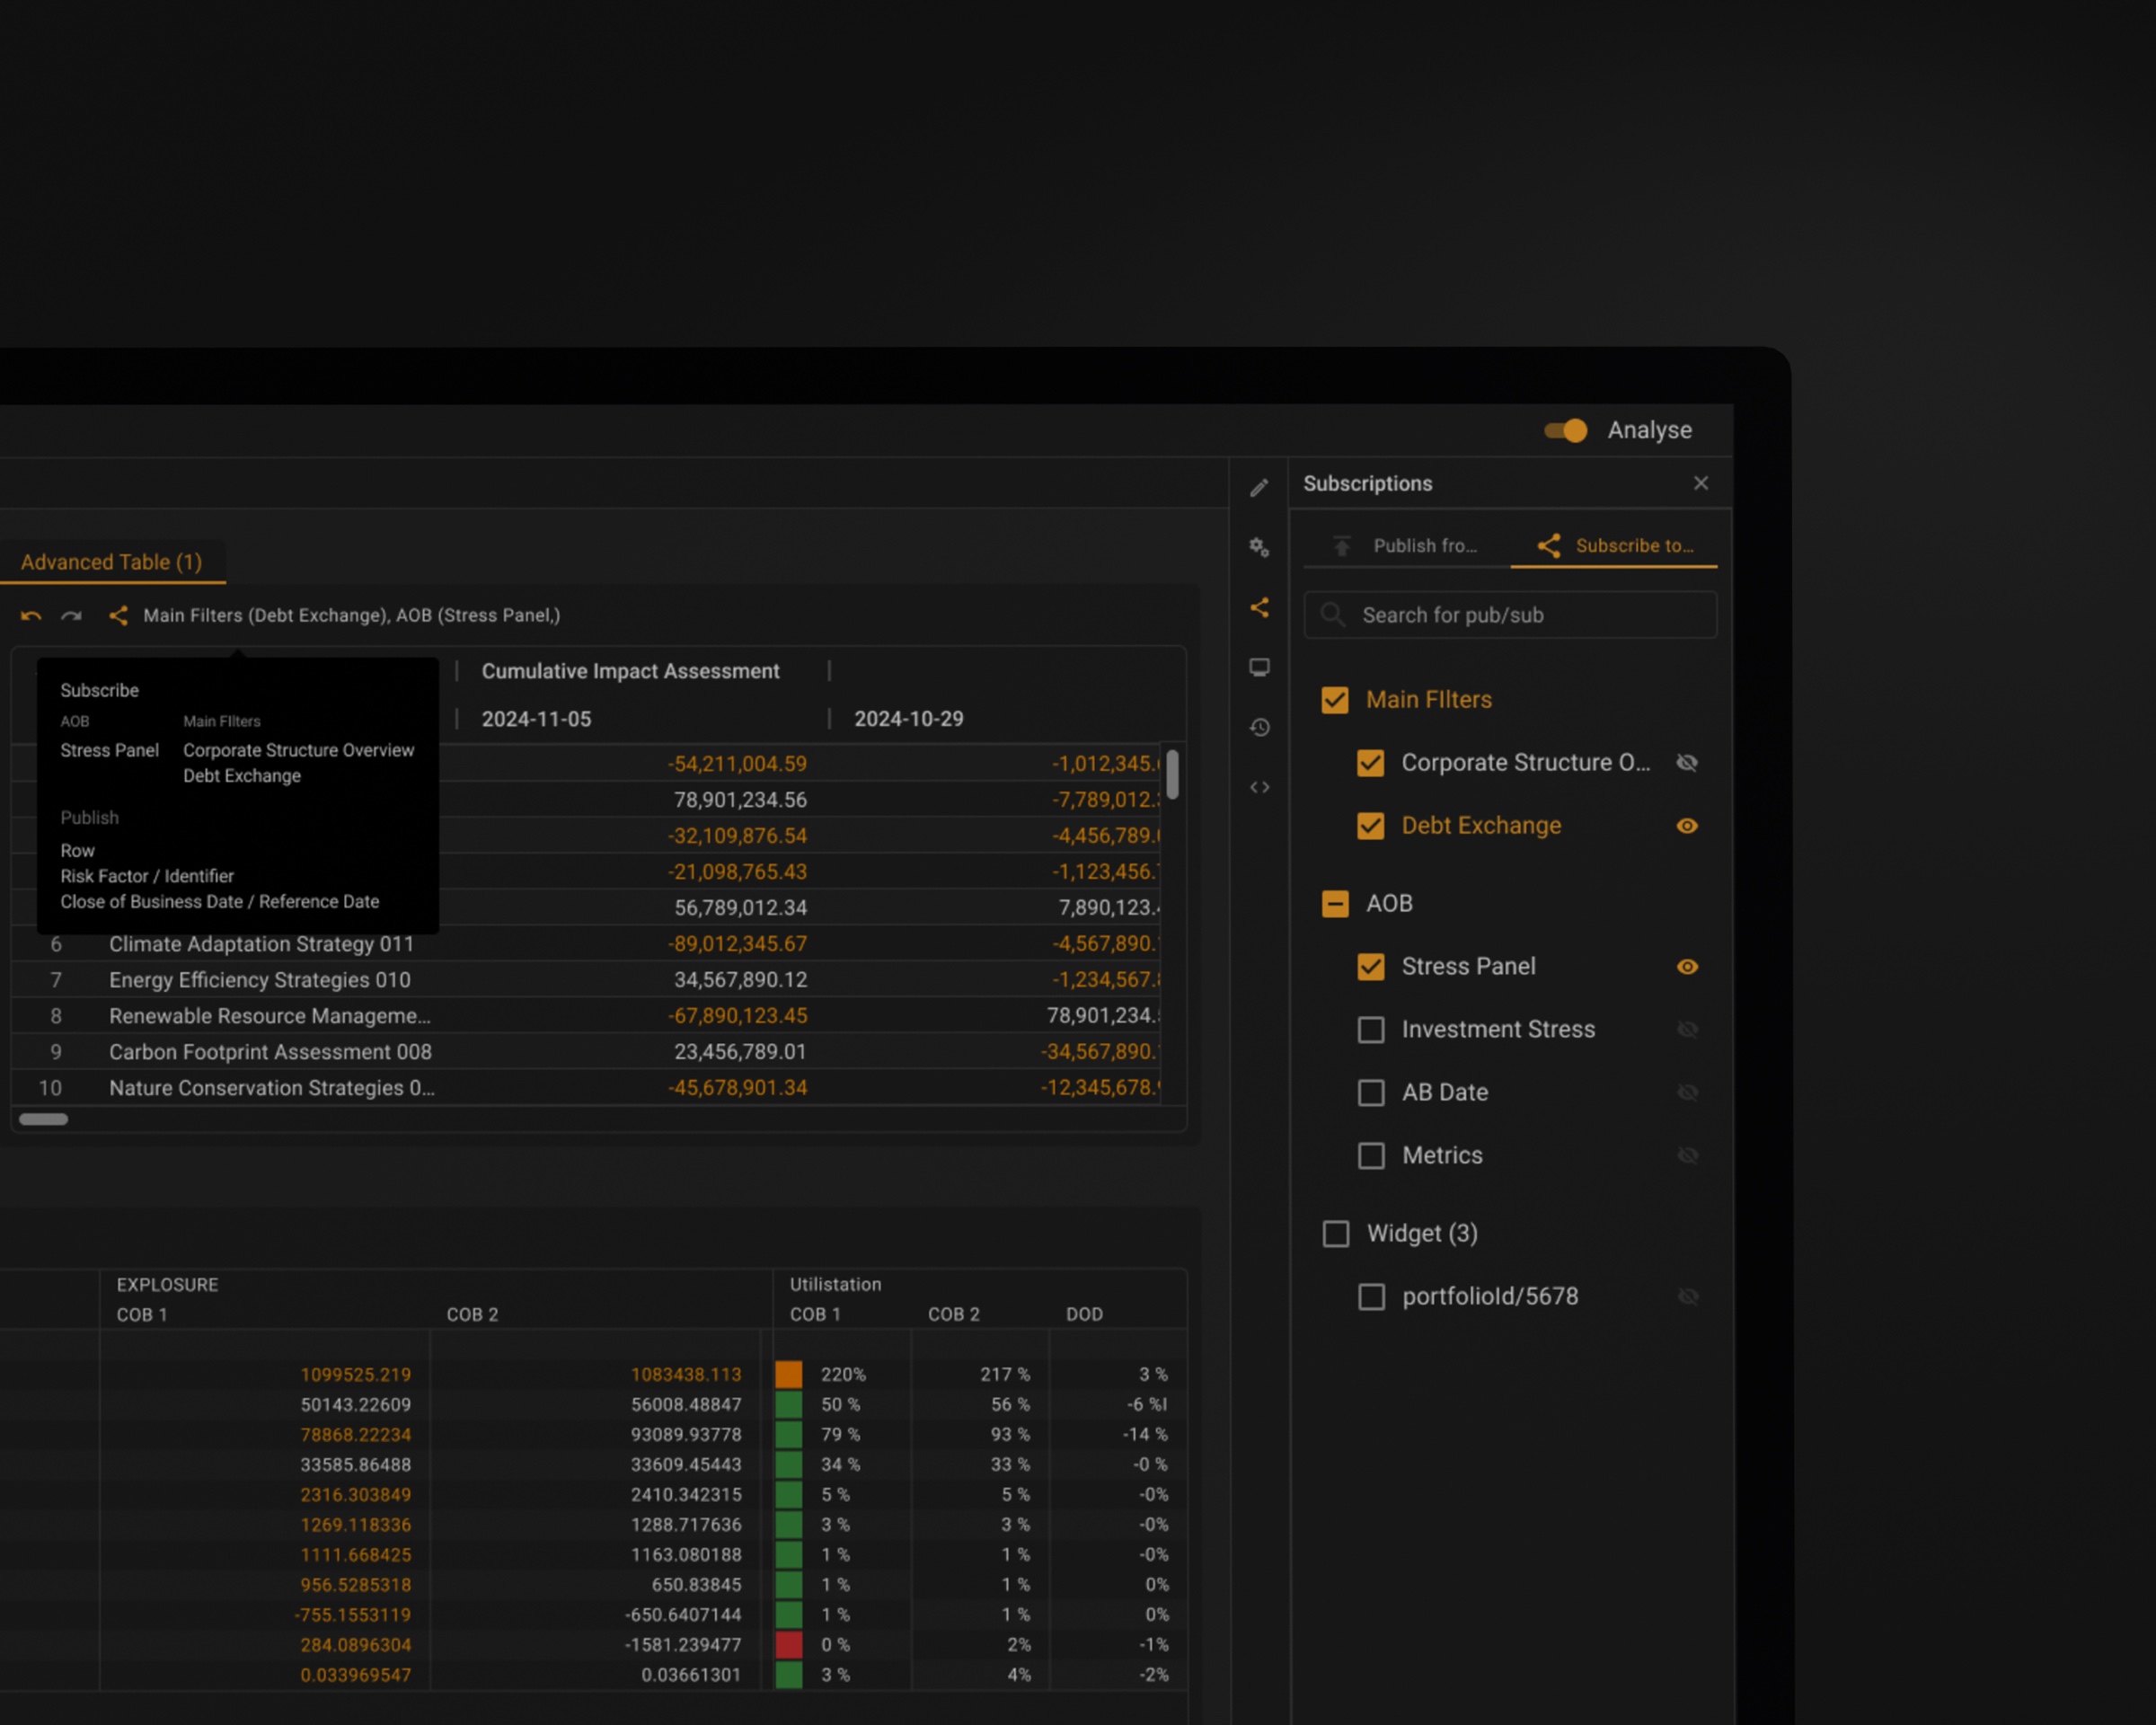
Task: Click the magnifier icon in search box
Action: (x=1332, y=615)
